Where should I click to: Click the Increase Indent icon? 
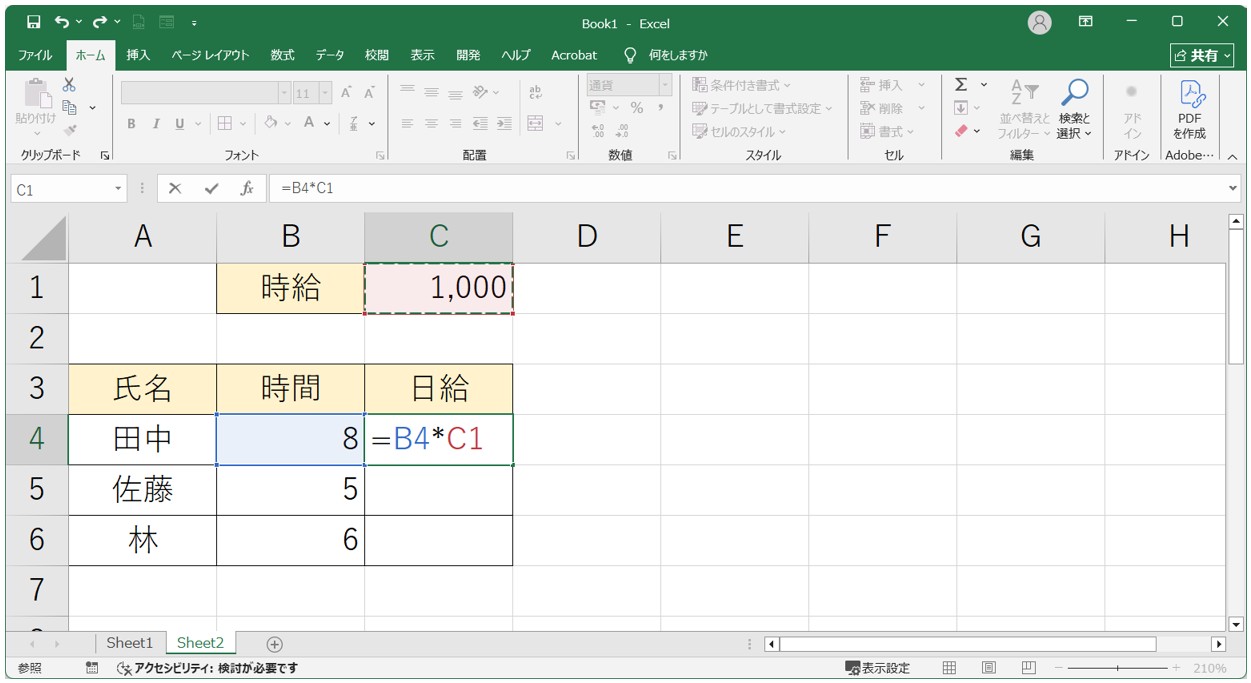click(x=504, y=124)
